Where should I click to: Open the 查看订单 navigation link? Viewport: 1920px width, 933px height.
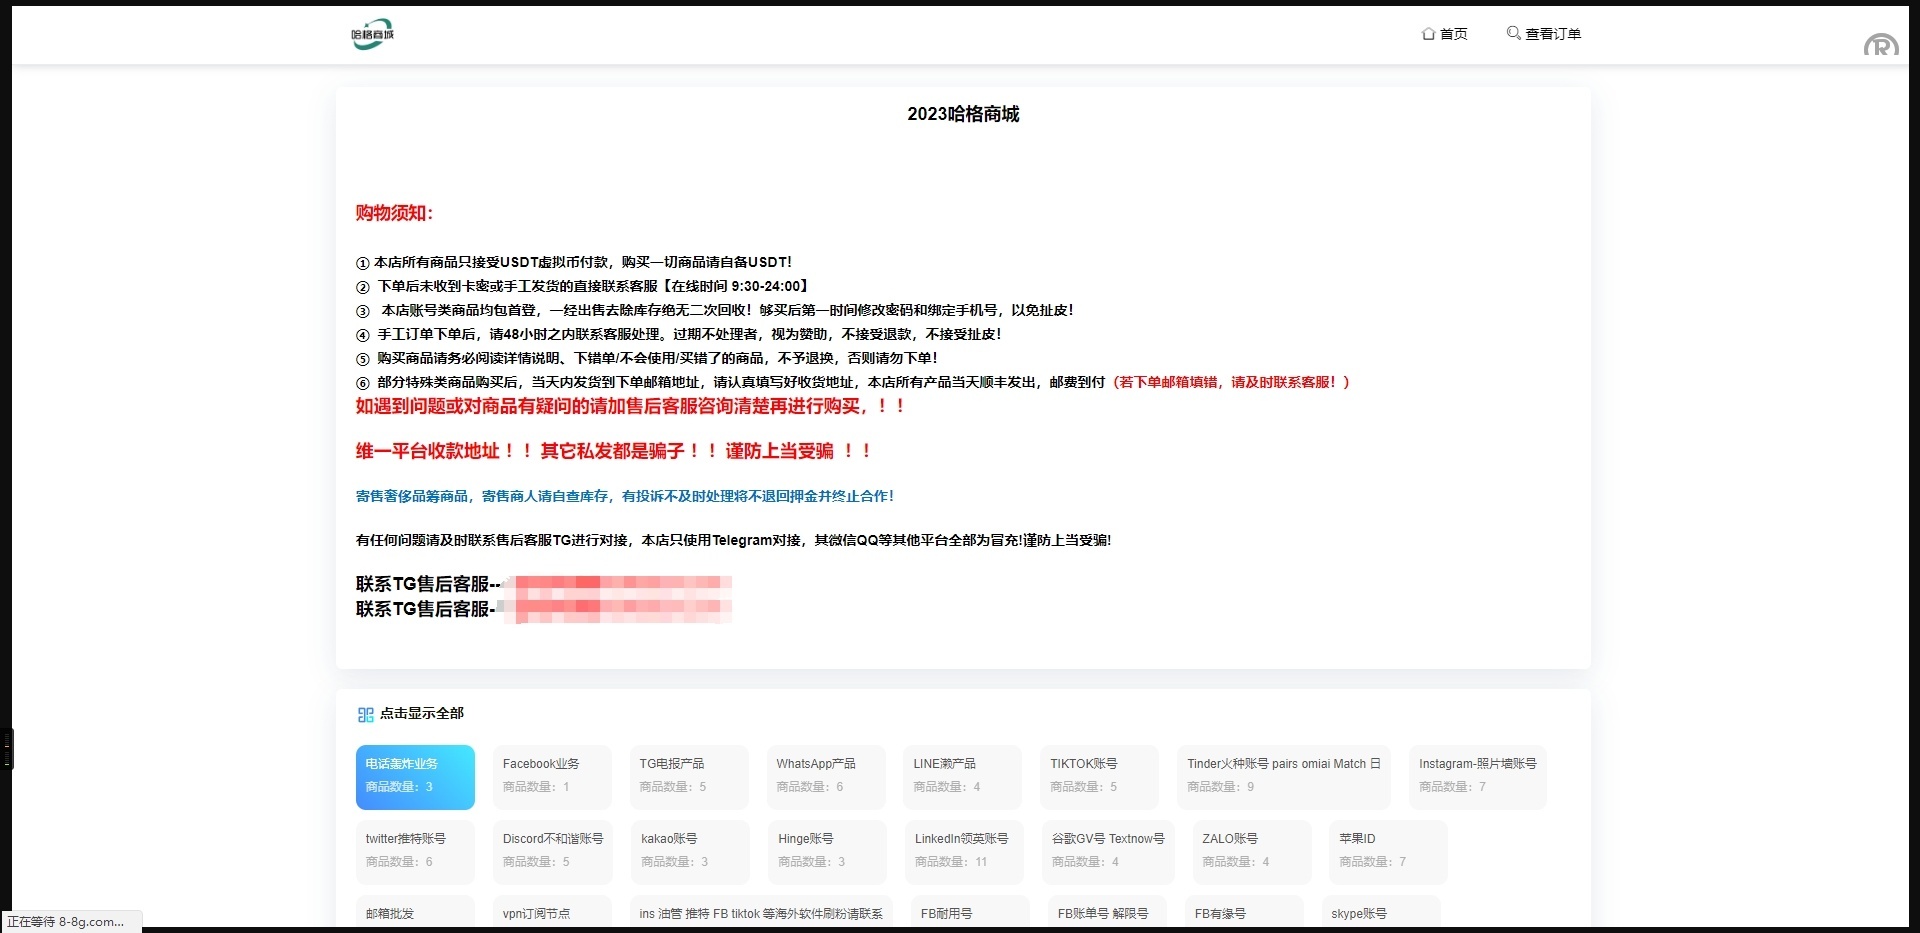click(x=1552, y=34)
